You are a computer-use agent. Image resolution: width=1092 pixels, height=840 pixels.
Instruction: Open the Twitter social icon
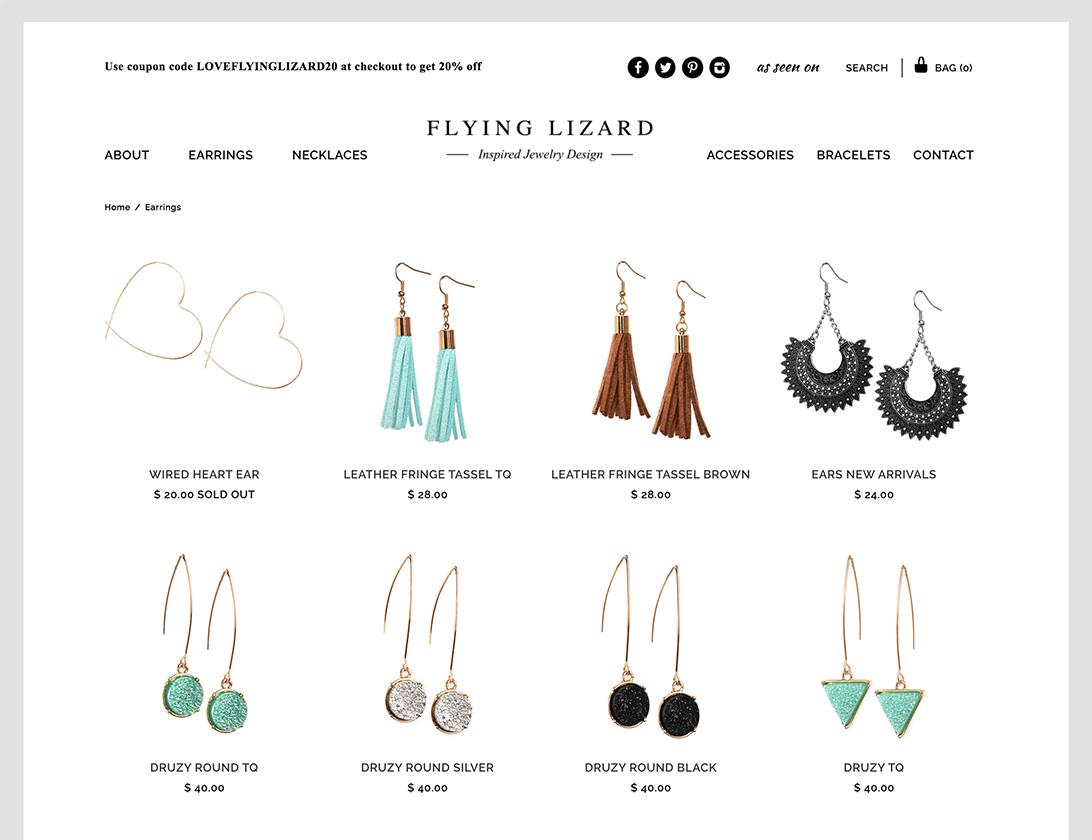(x=665, y=68)
